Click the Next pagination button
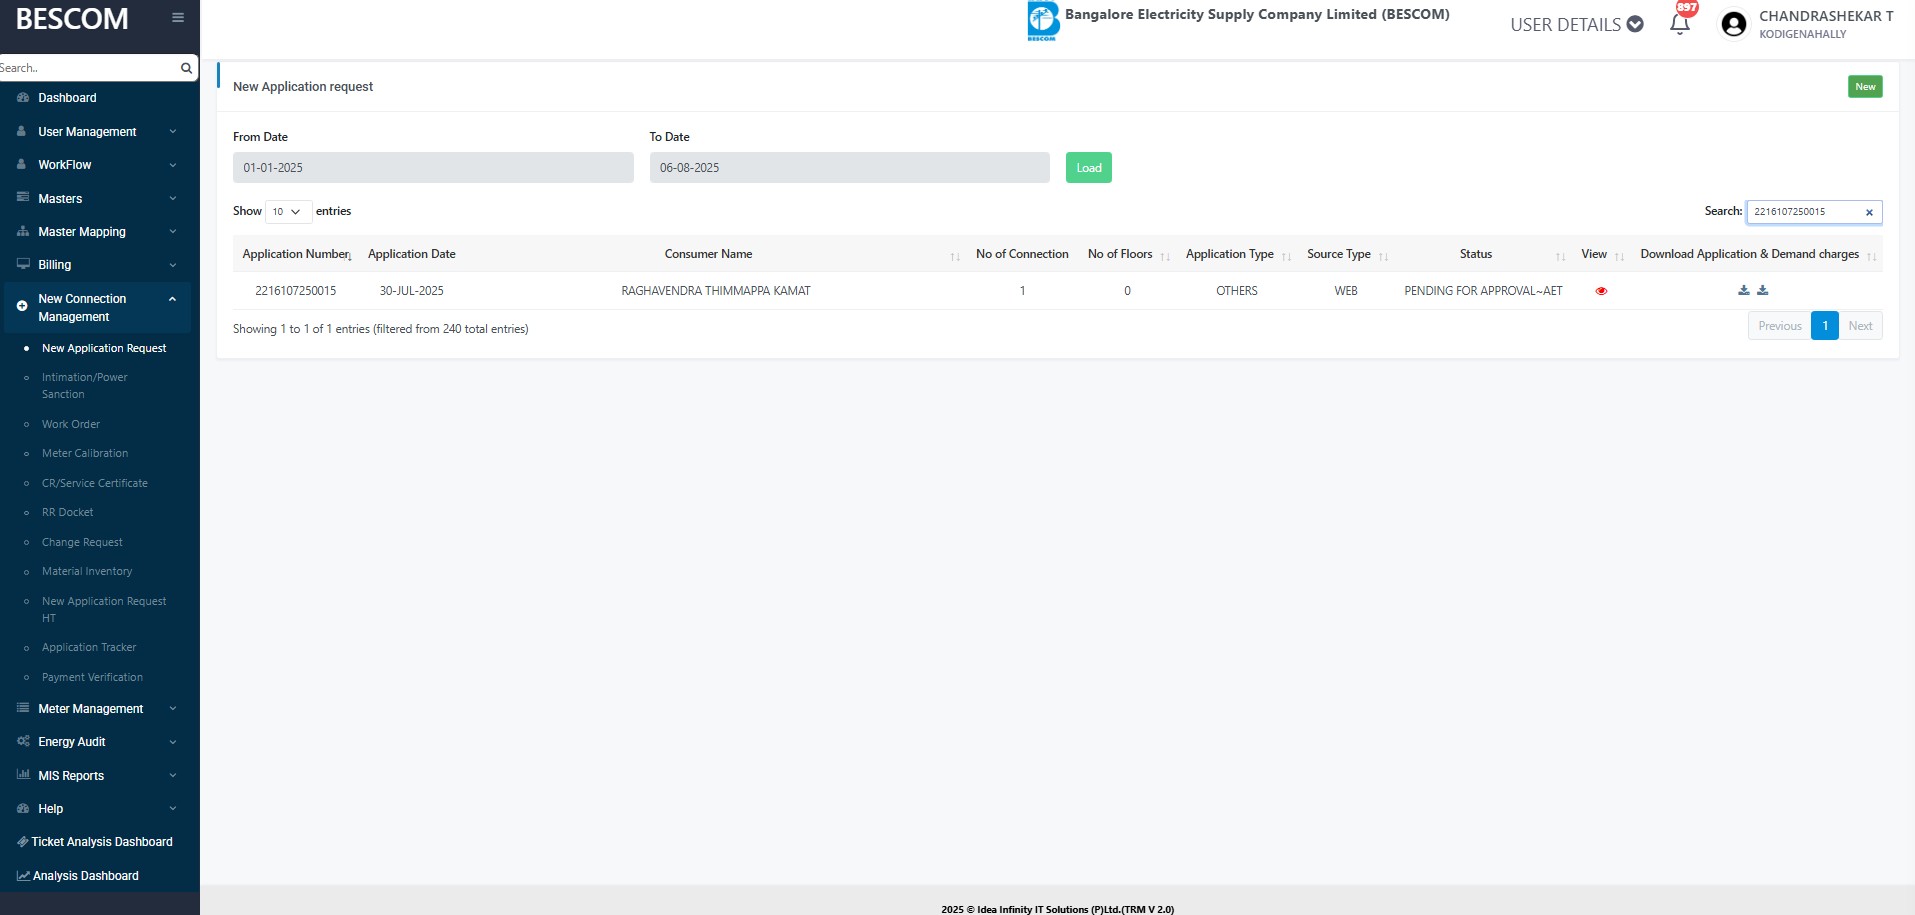 click(1860, 326)
